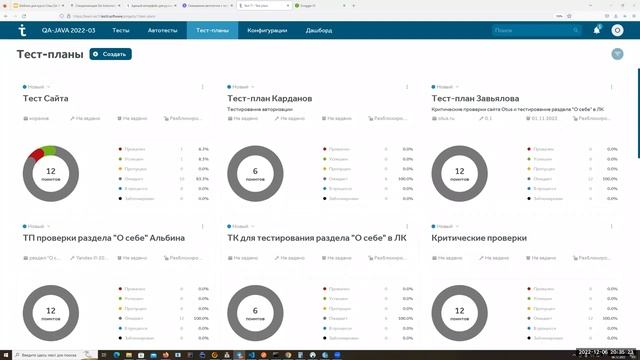The width and height of the screenshot is (640, 360).
Task: Open the user avatar menu
Action: [x=617, y=30]
